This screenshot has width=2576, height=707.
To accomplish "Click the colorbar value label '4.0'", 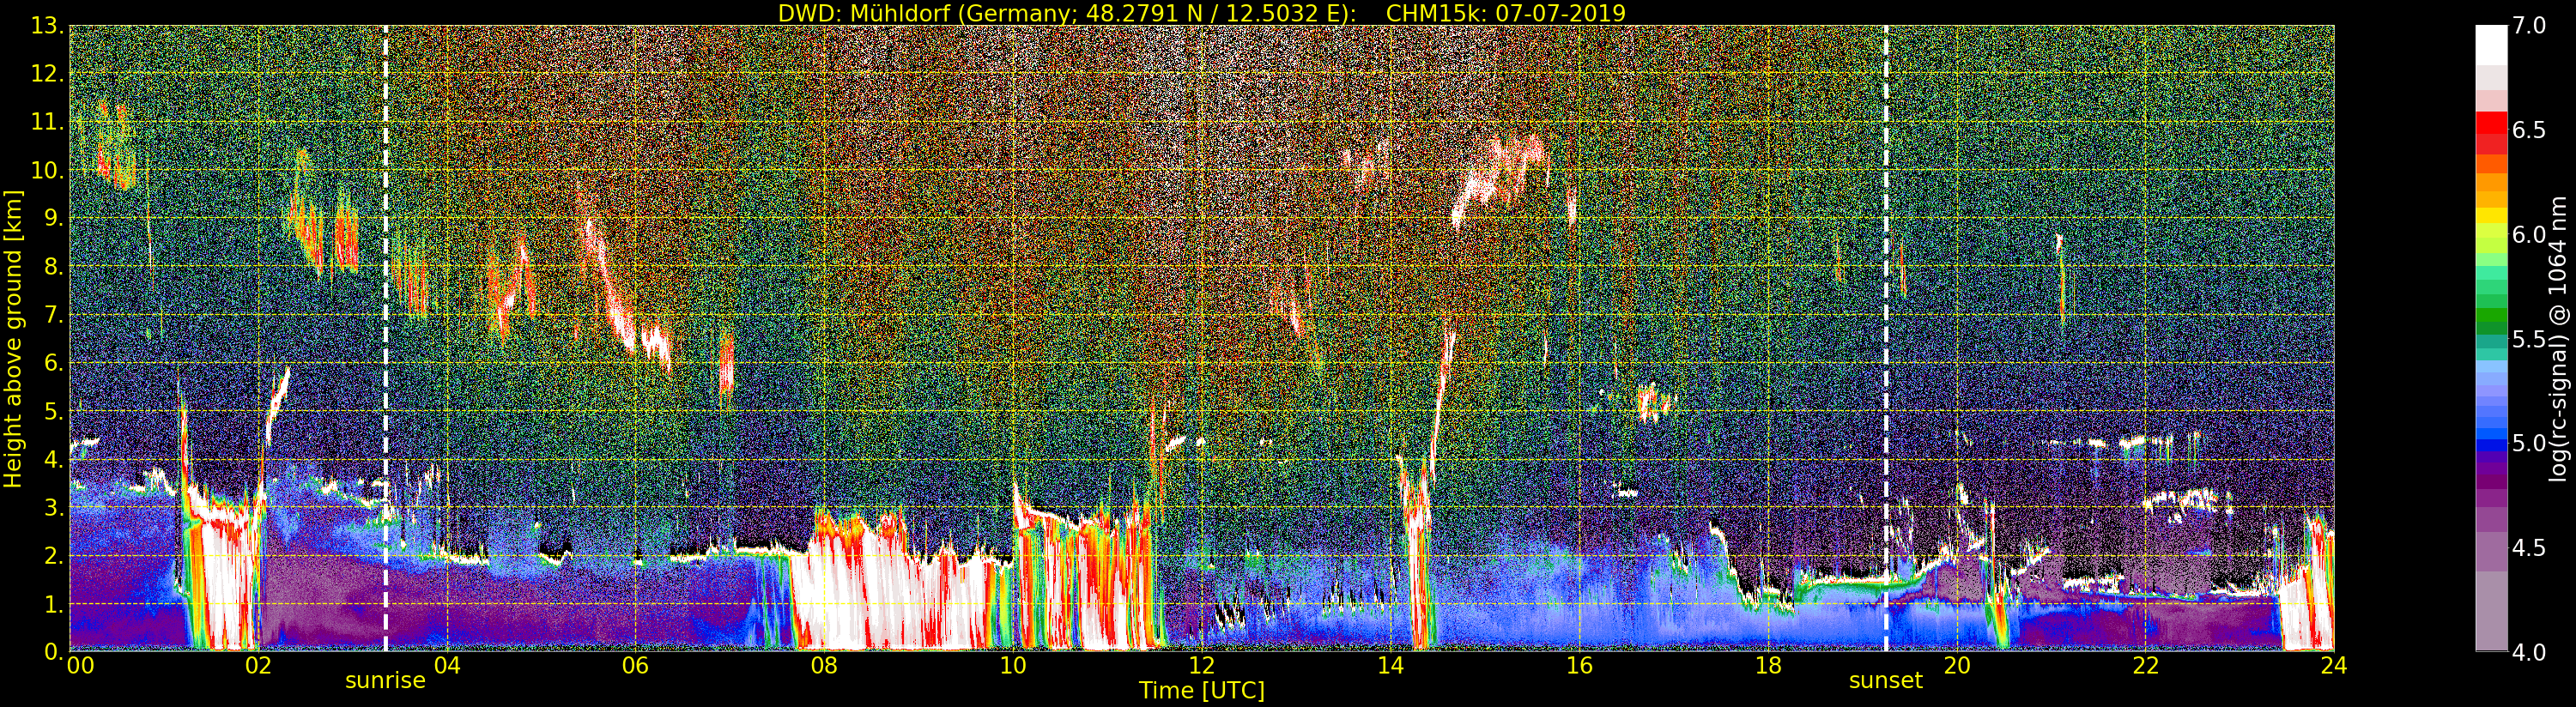I will pos(2528,652).
